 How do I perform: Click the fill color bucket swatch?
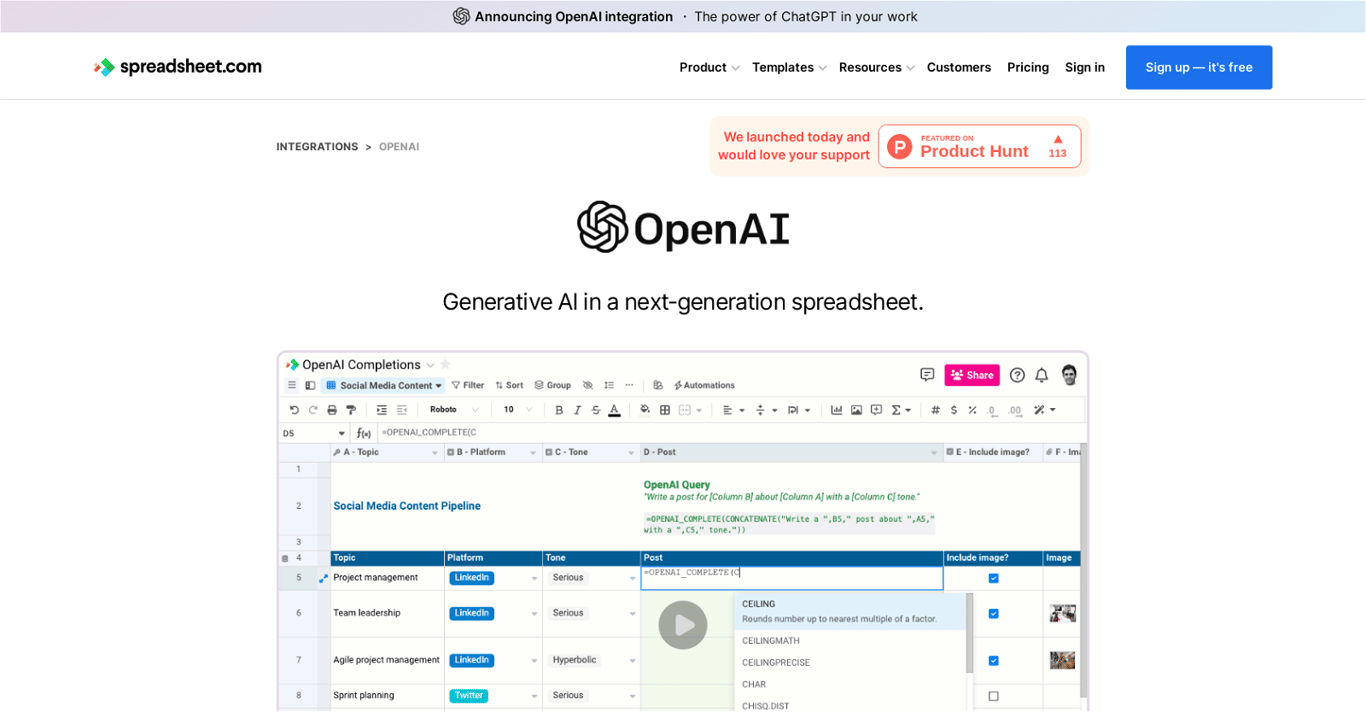[645, 410]
